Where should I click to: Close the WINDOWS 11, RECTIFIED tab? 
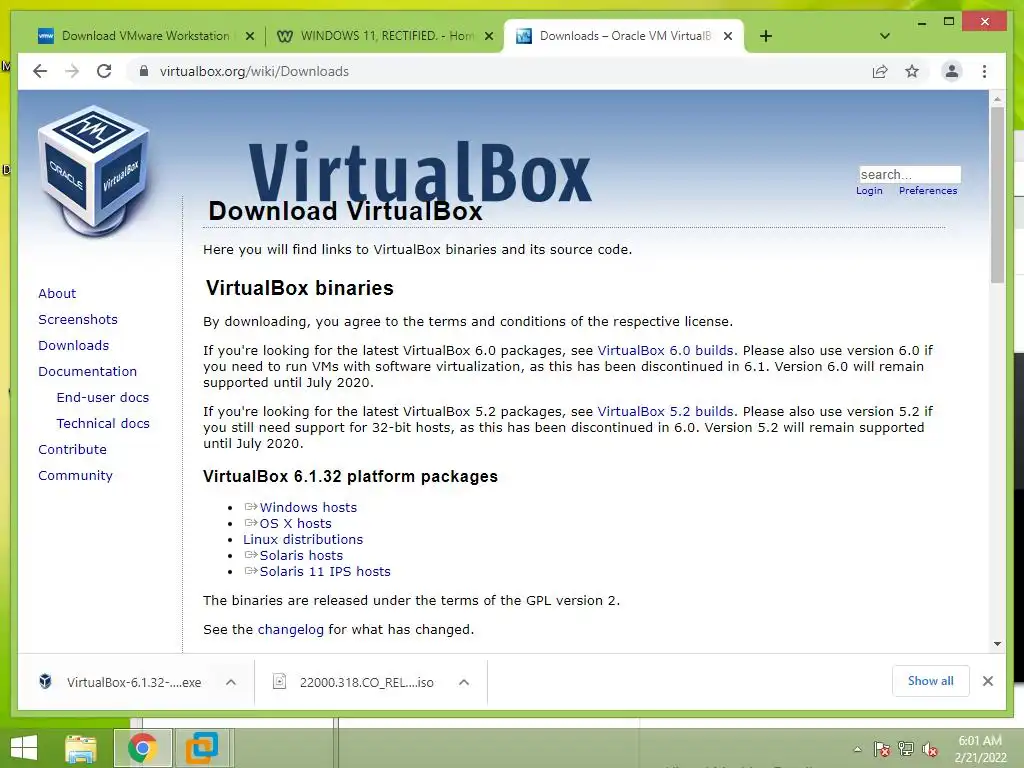[488, 36]
